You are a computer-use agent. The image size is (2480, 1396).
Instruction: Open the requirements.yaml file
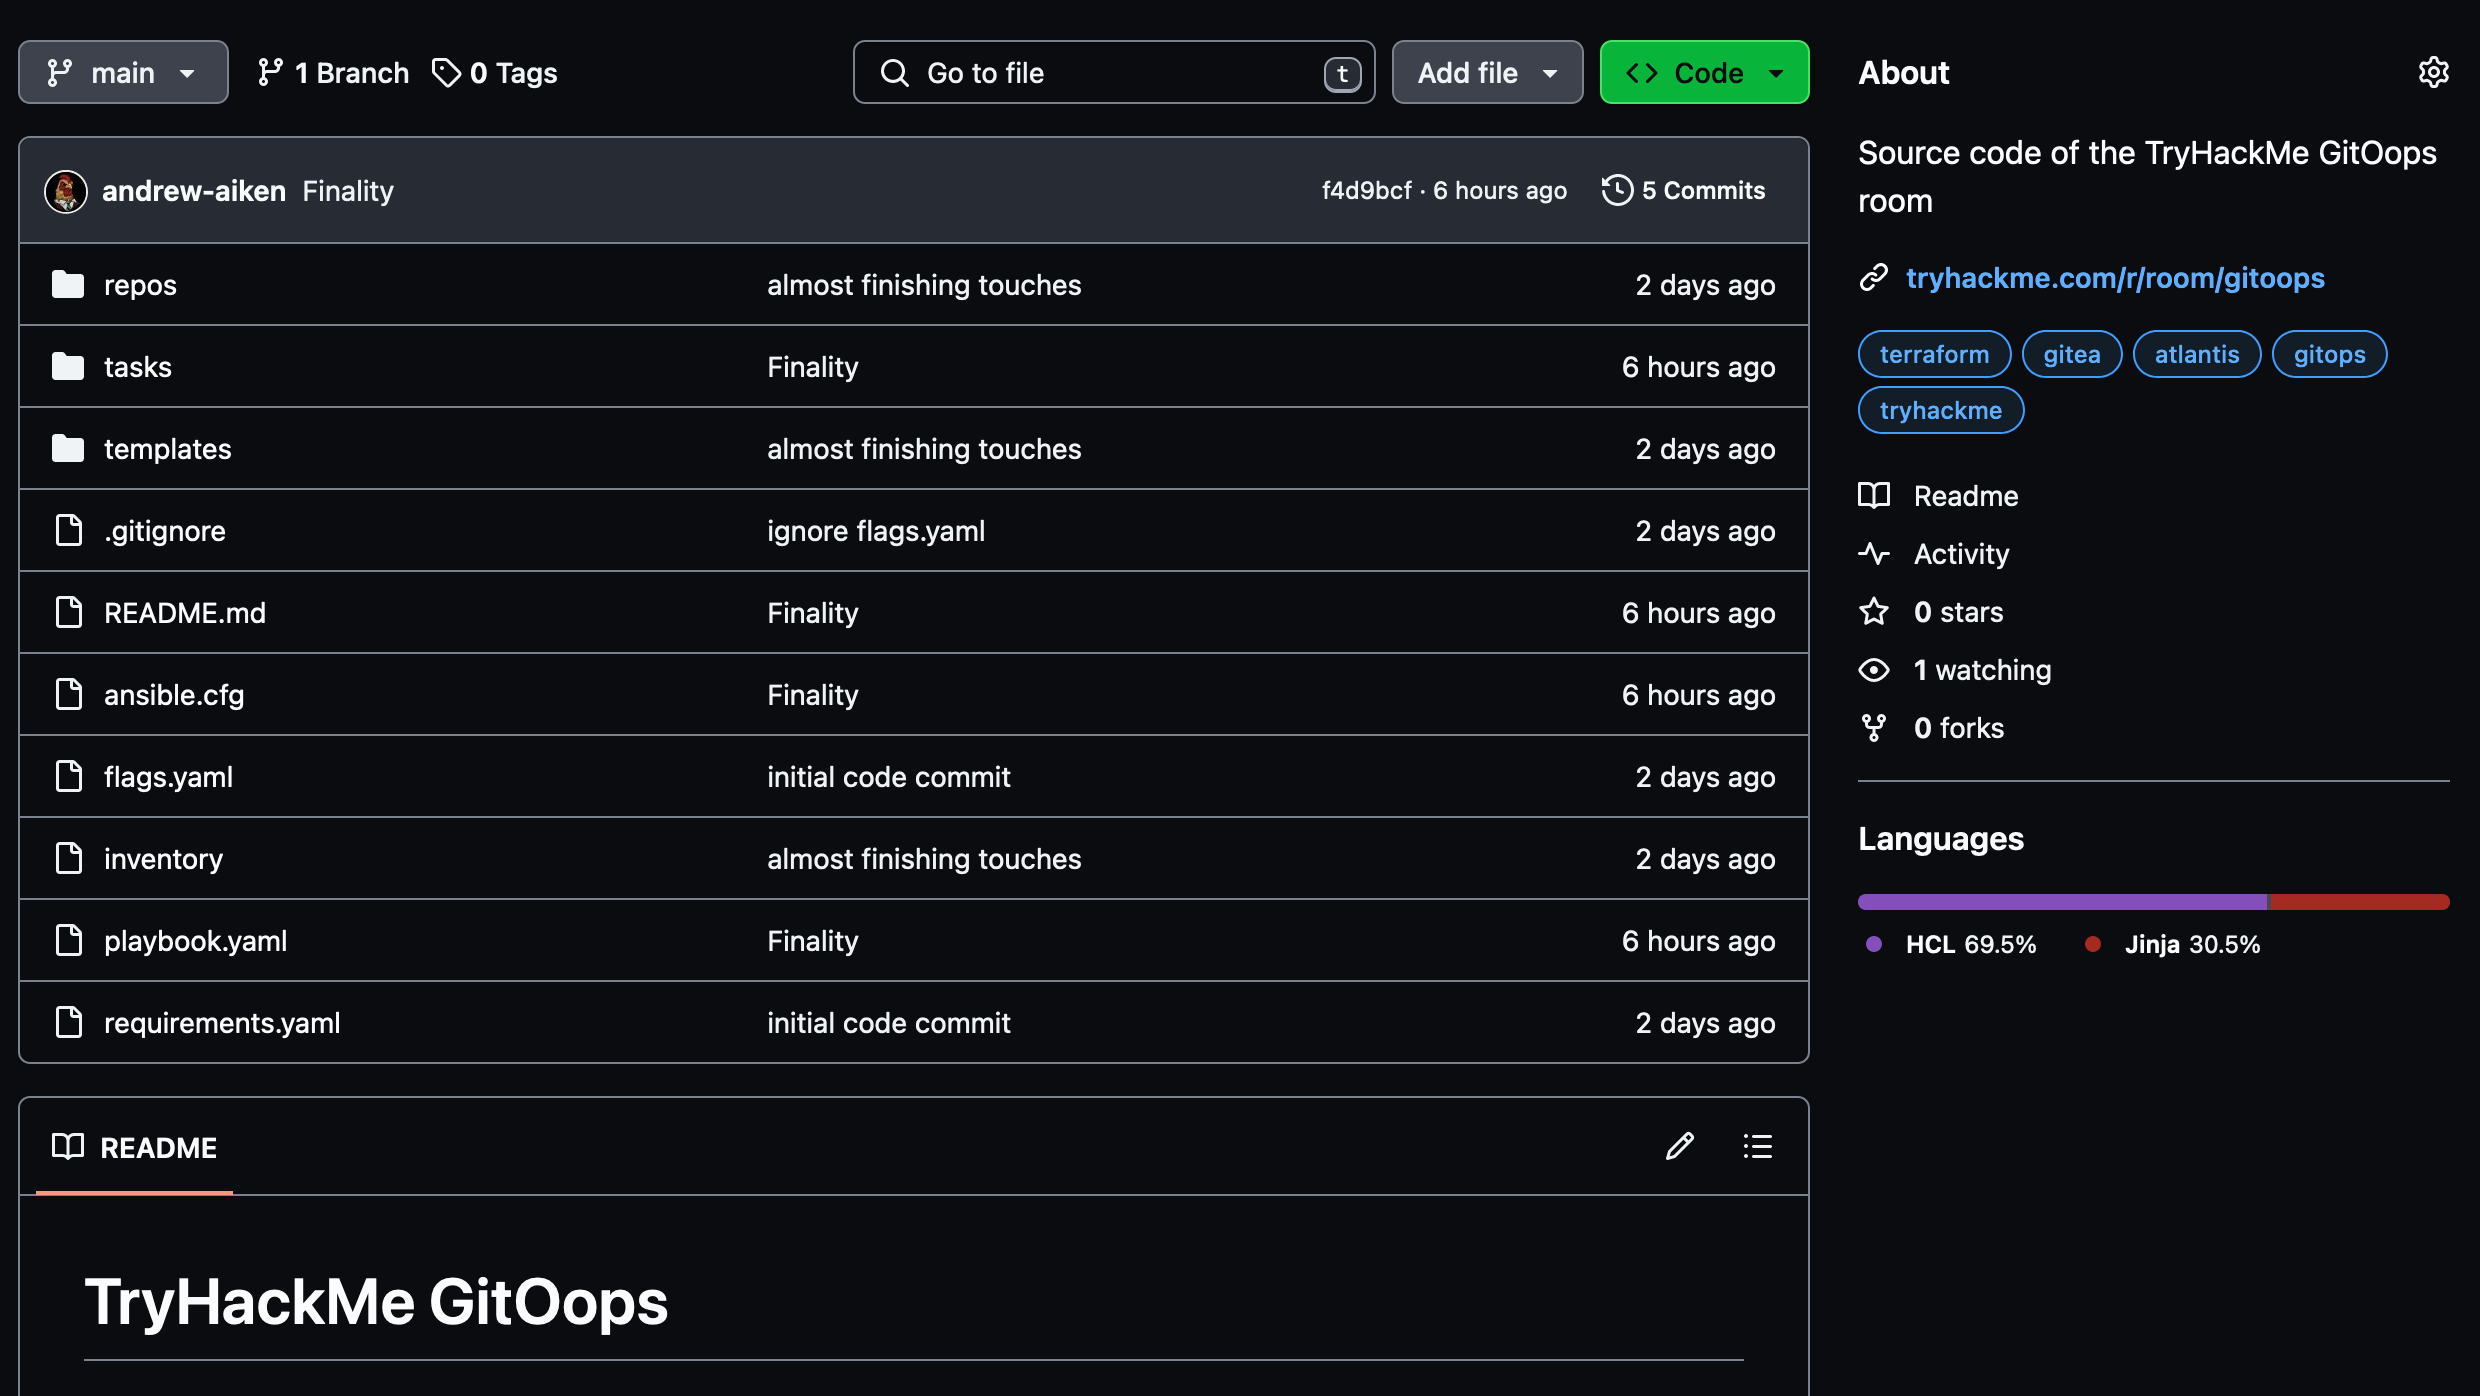pos(222,1023)
